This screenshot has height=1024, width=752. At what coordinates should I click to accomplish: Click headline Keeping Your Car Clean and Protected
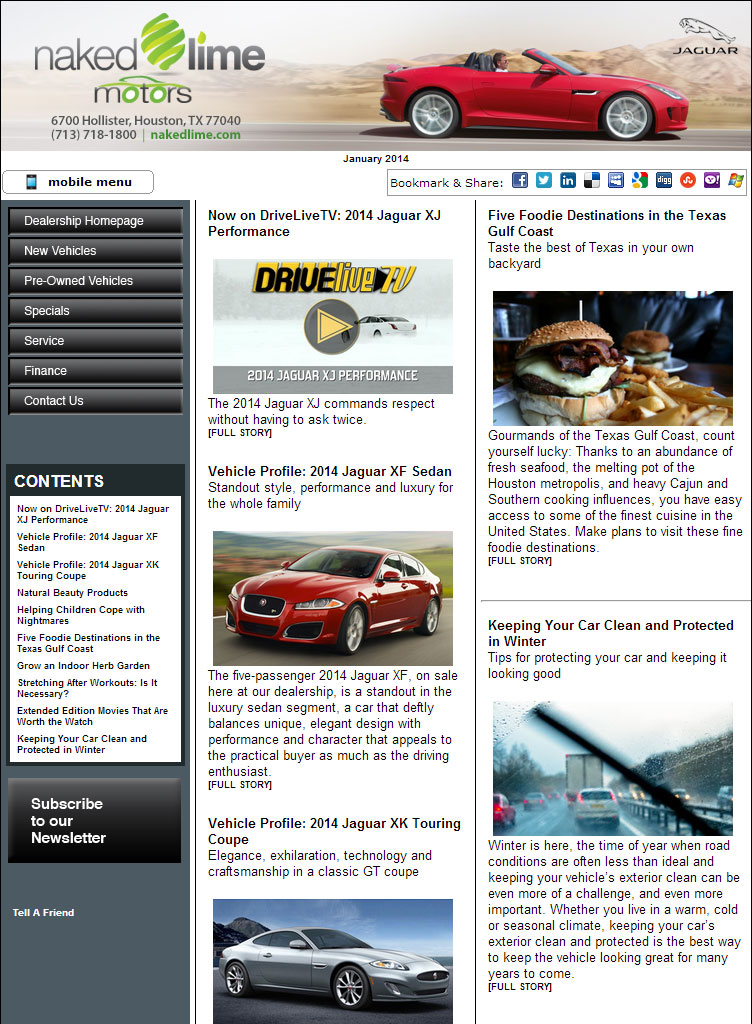610,633
